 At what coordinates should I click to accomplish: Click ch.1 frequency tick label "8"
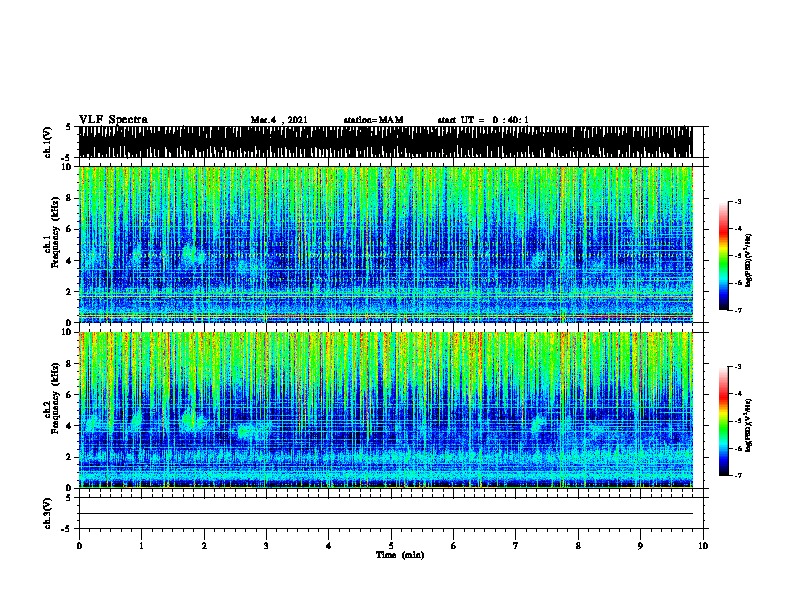[69, 198]
